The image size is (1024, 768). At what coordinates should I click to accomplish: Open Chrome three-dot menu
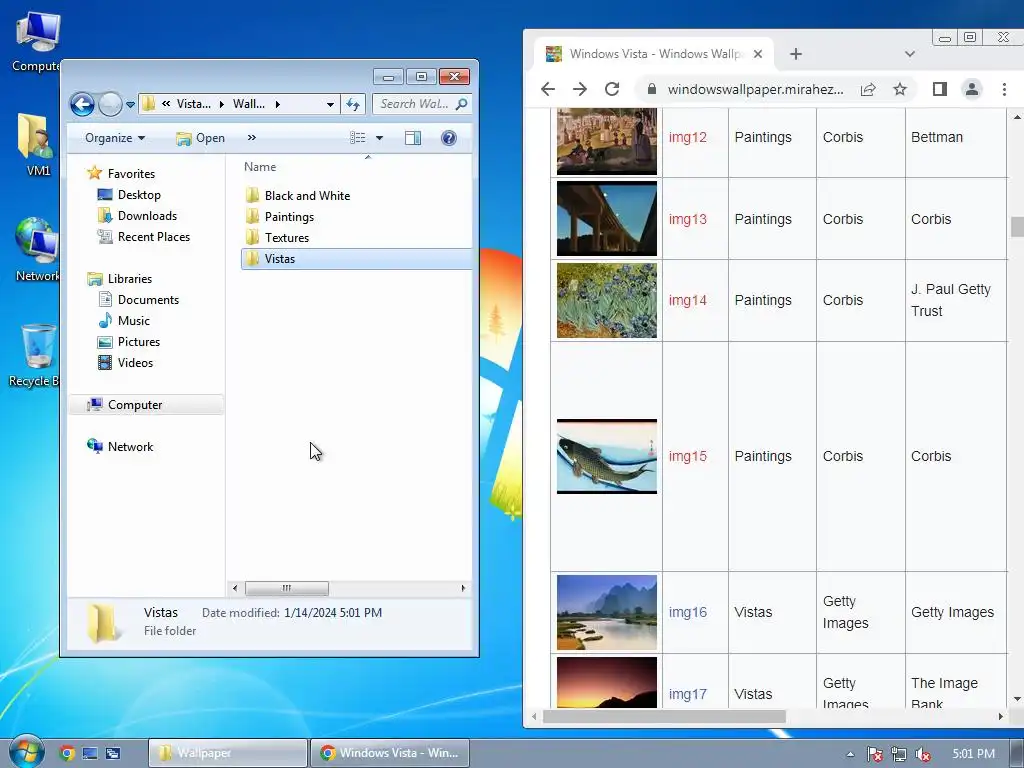pyautogui.click(x=1004, y=89)
